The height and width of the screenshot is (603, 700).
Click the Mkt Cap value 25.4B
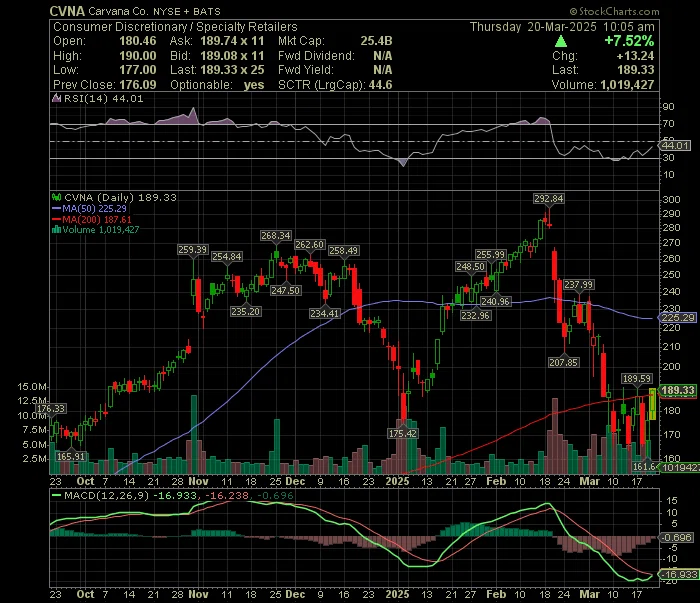pyautogui.click(x=376, y=41)
